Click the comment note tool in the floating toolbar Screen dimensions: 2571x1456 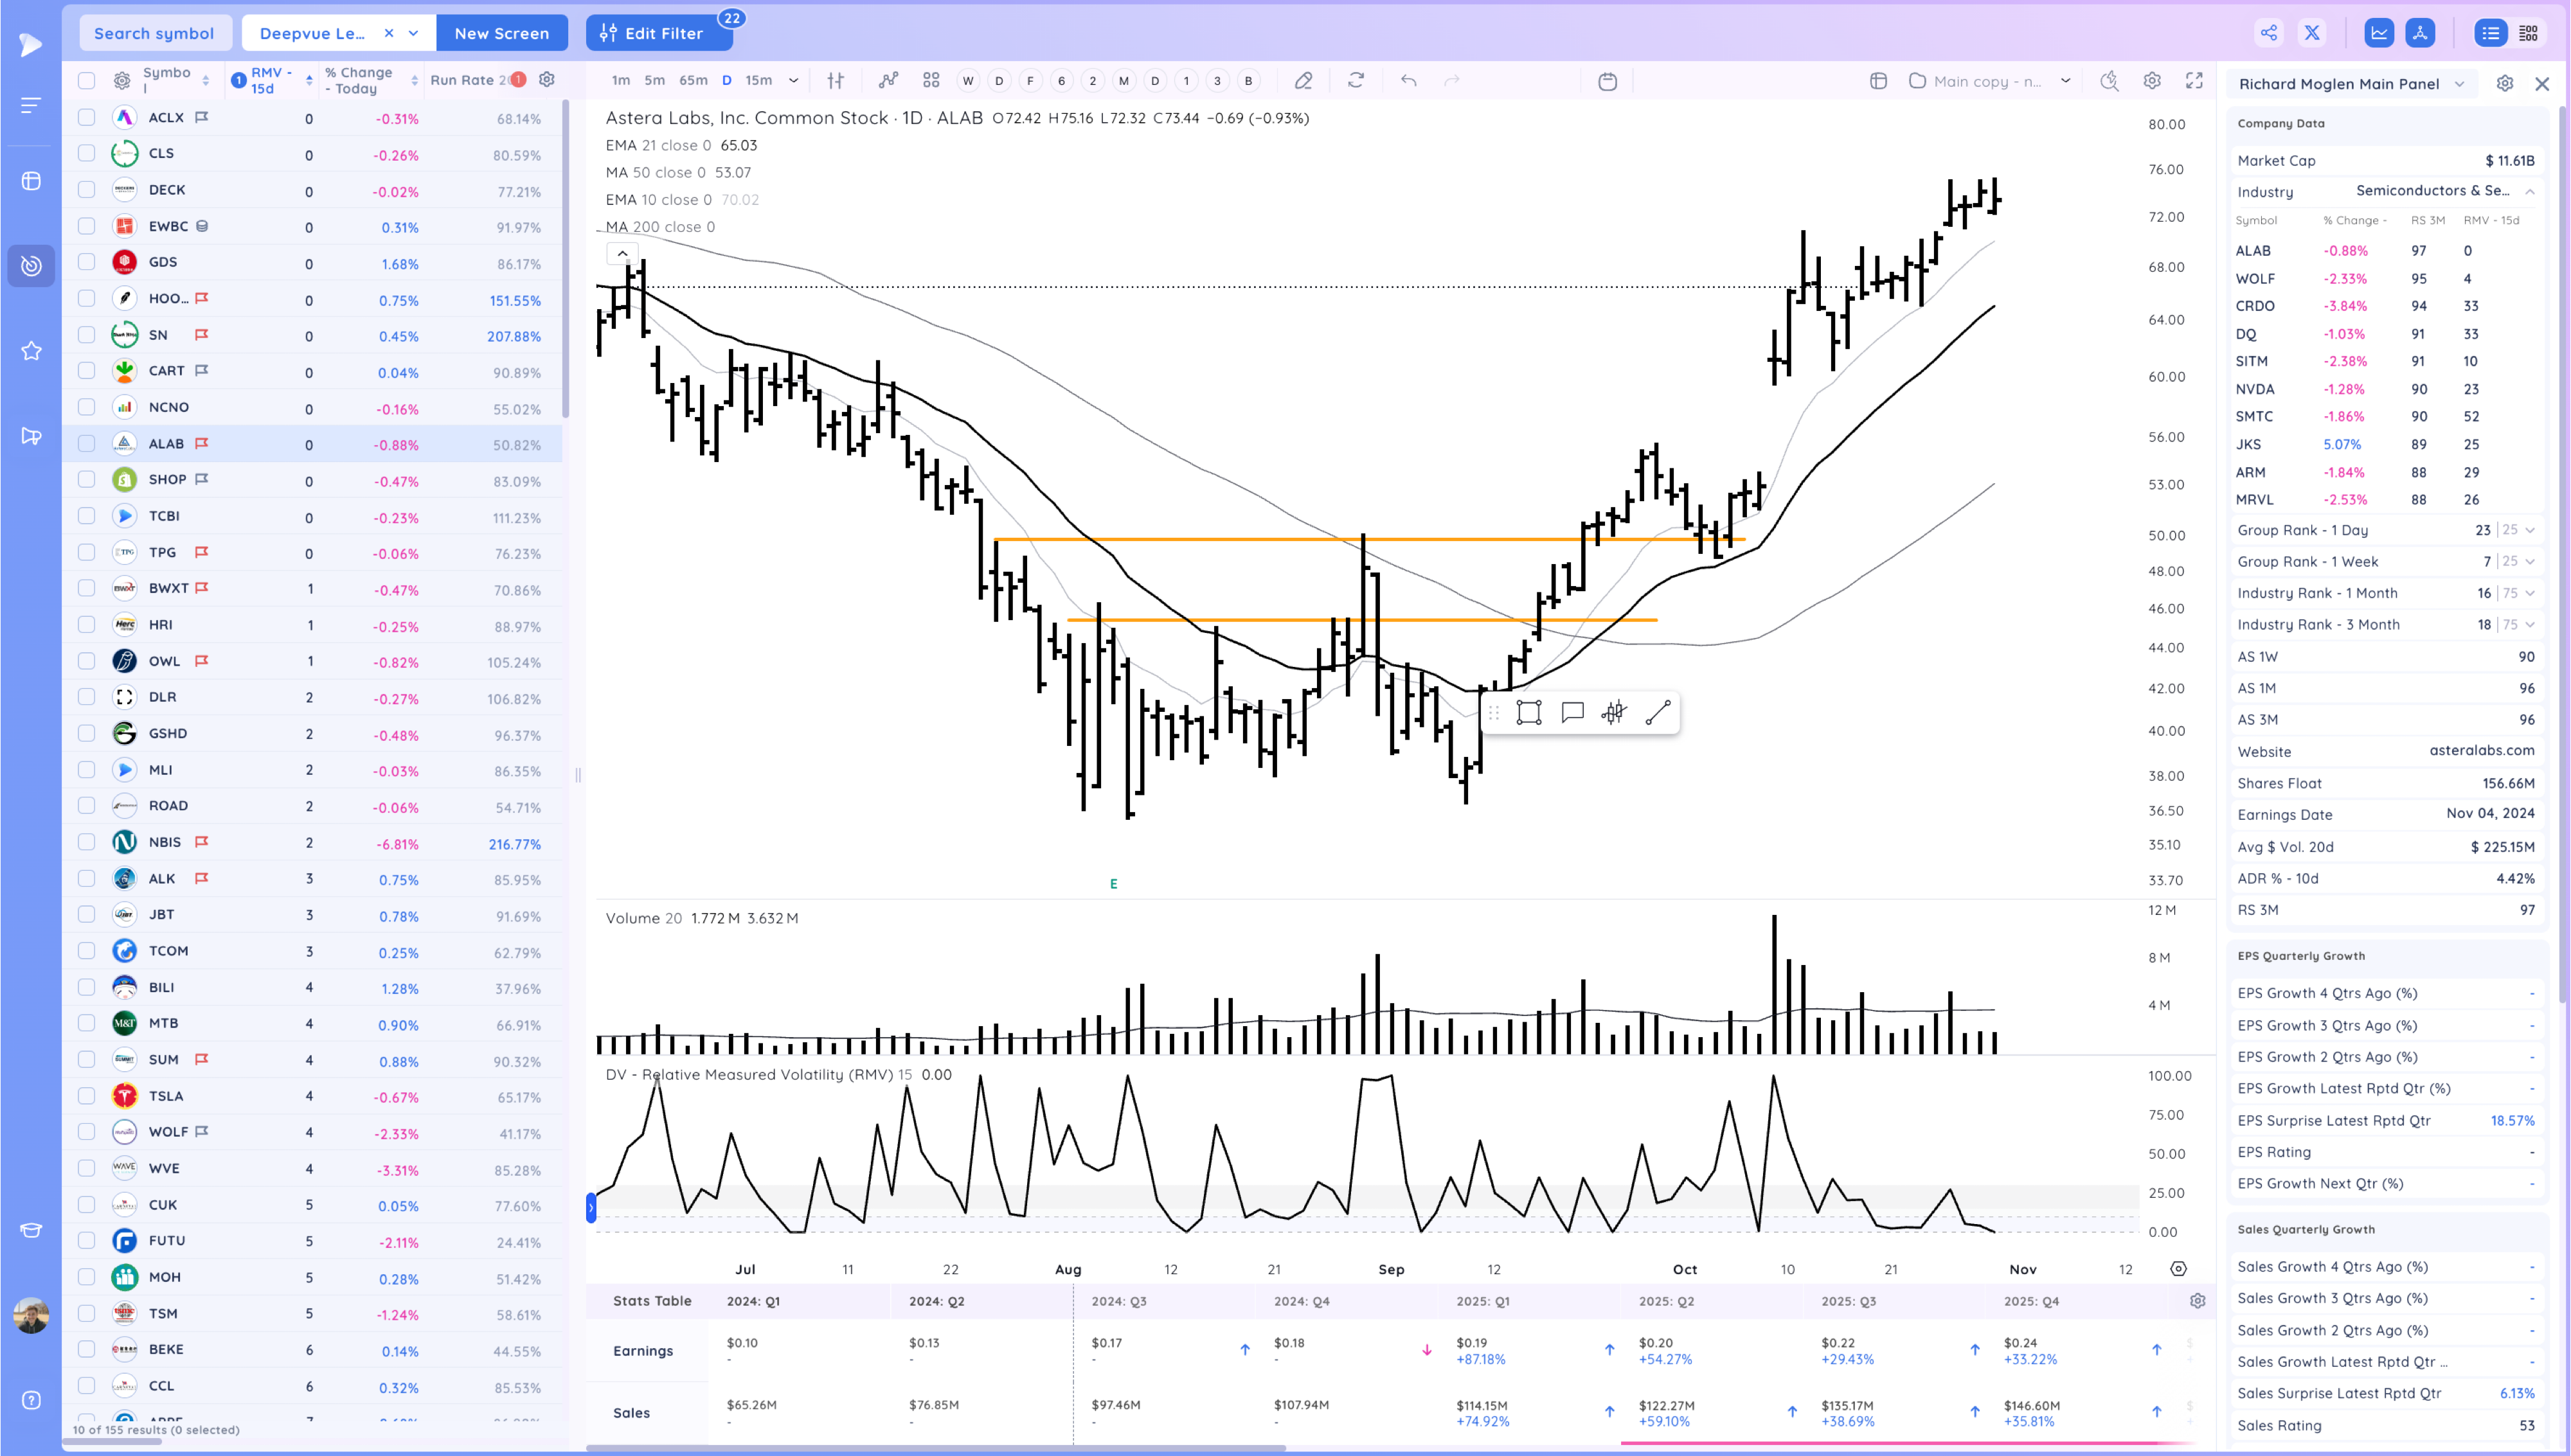coord(1572,713)
